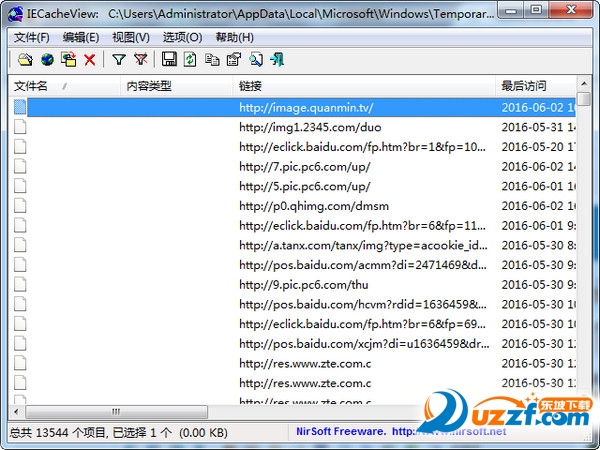
Task: Select row eclick.baidu.com/fp.htm?br=6&fp=69...
Action: click(292, 324)
